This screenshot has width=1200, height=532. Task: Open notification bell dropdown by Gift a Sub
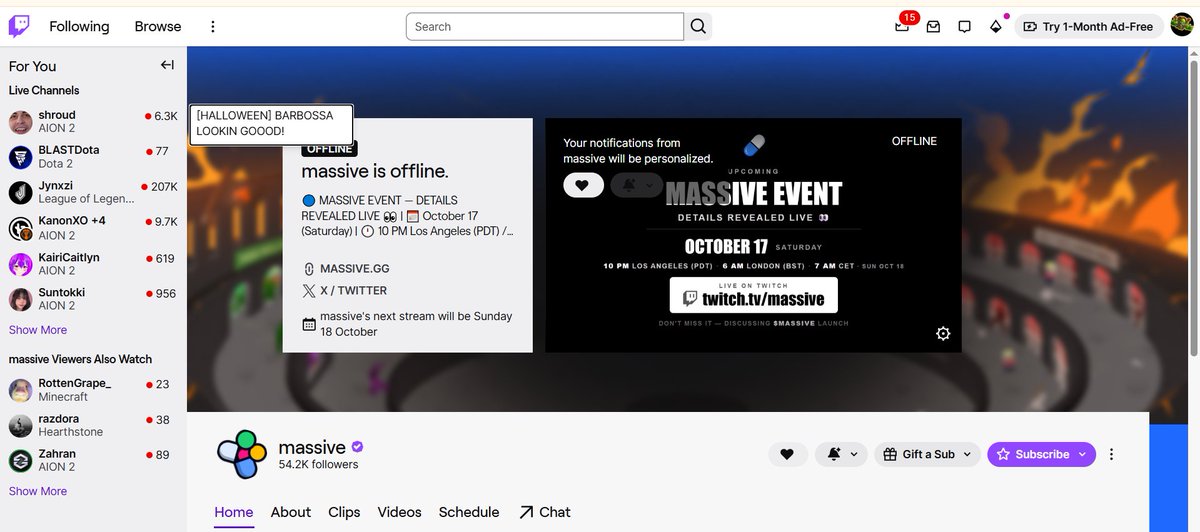tap(841, 454)
